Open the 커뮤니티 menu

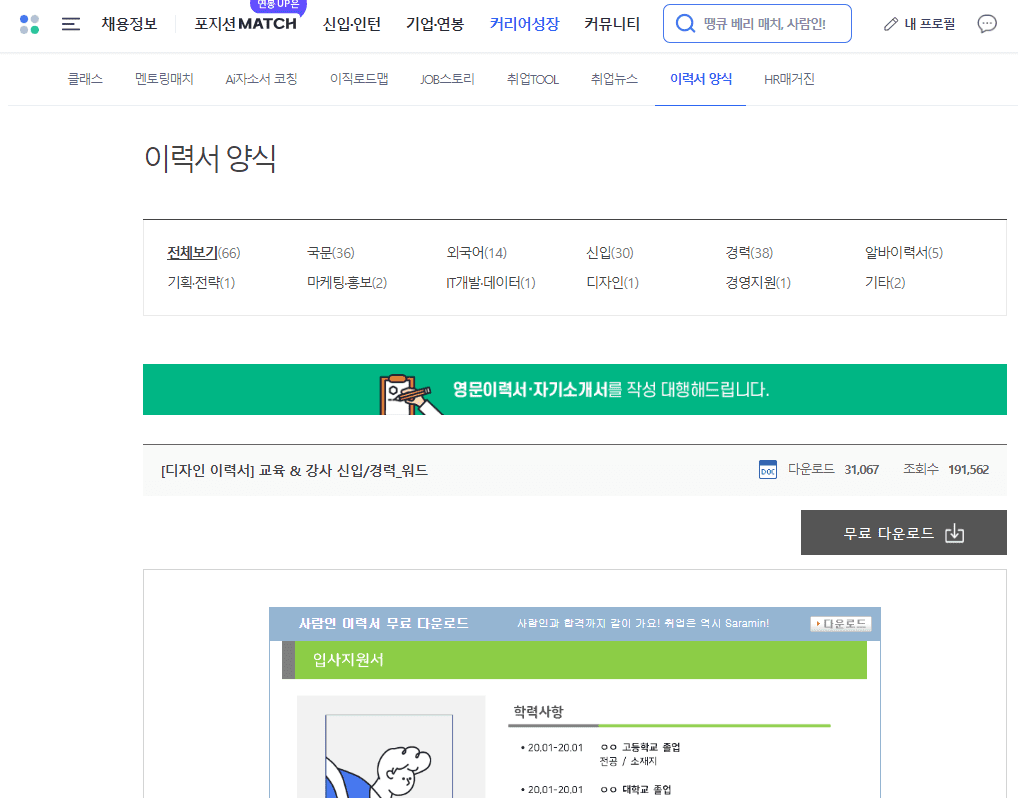click(x=611, y=23)
